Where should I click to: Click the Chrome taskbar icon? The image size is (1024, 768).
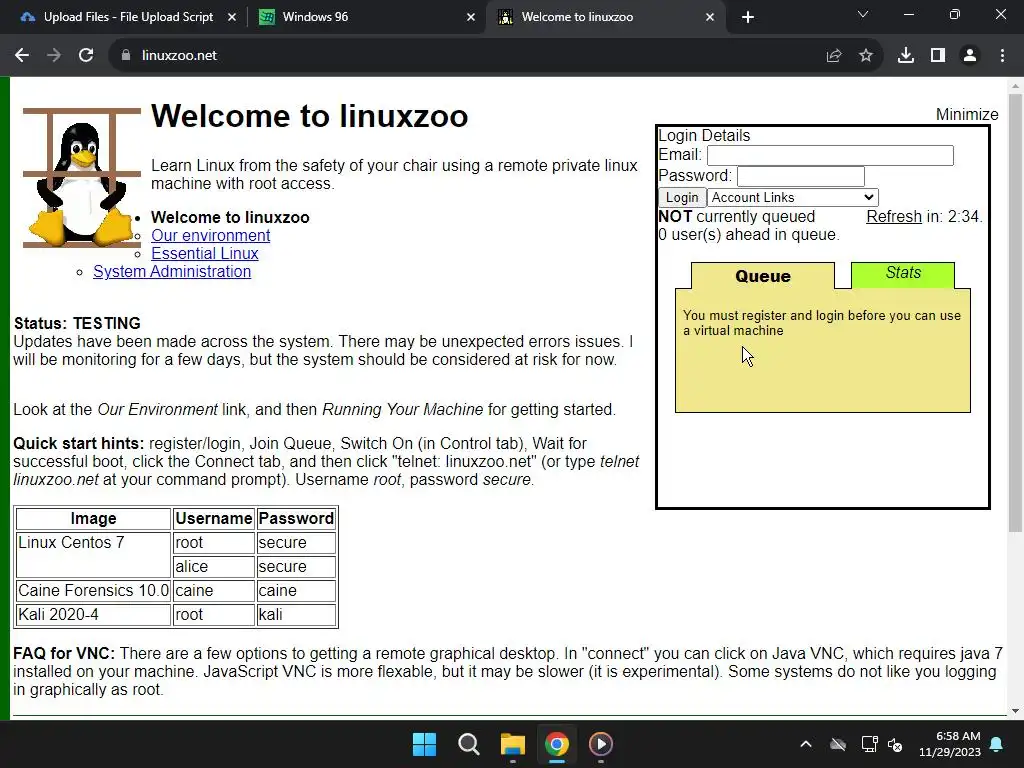[x=556, y=744]
